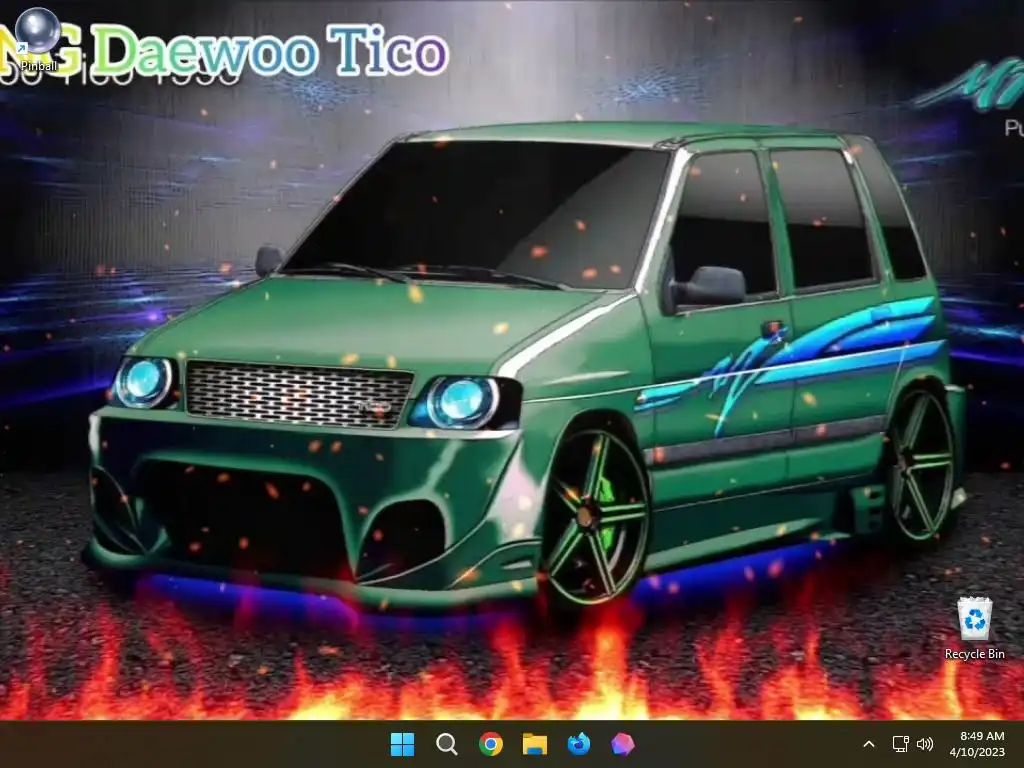Open the 8:49 AM clock and calendar

[977, 744]
